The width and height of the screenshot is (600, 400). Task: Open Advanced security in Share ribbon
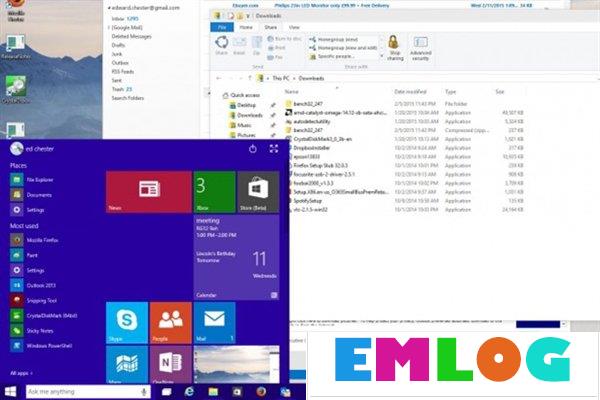pos(420,48)
